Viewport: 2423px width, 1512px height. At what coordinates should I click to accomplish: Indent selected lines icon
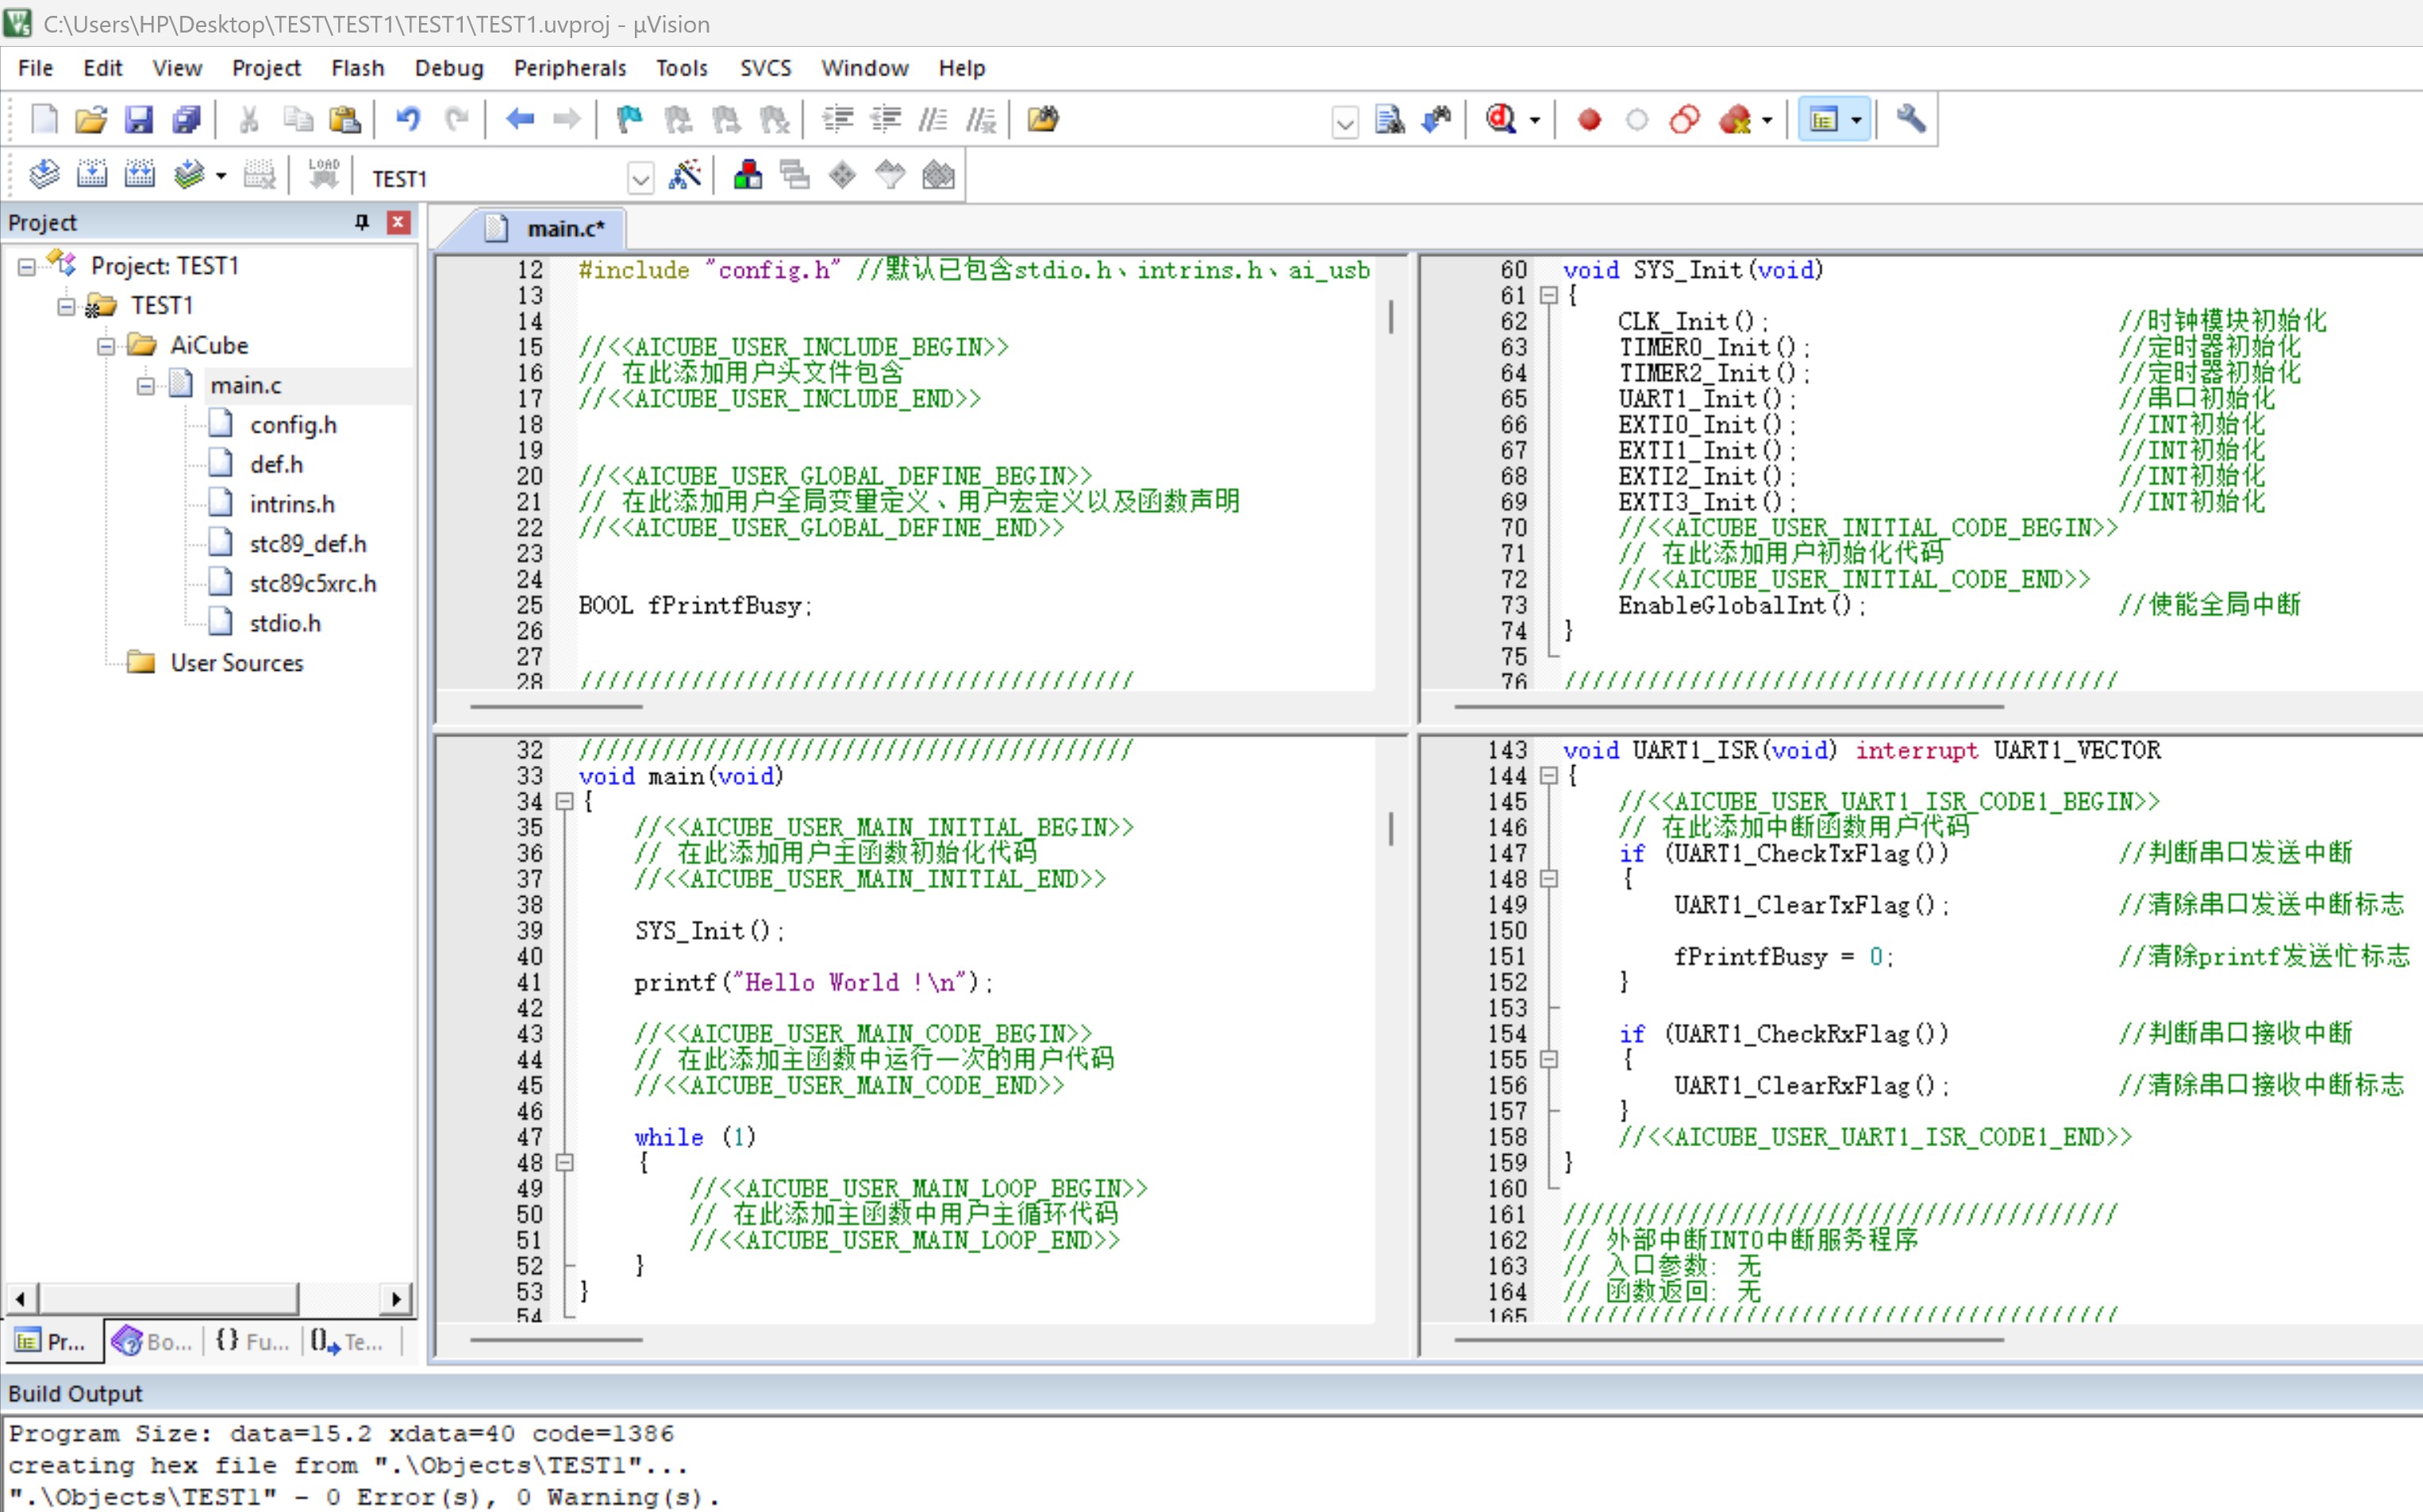pos(838,120)
